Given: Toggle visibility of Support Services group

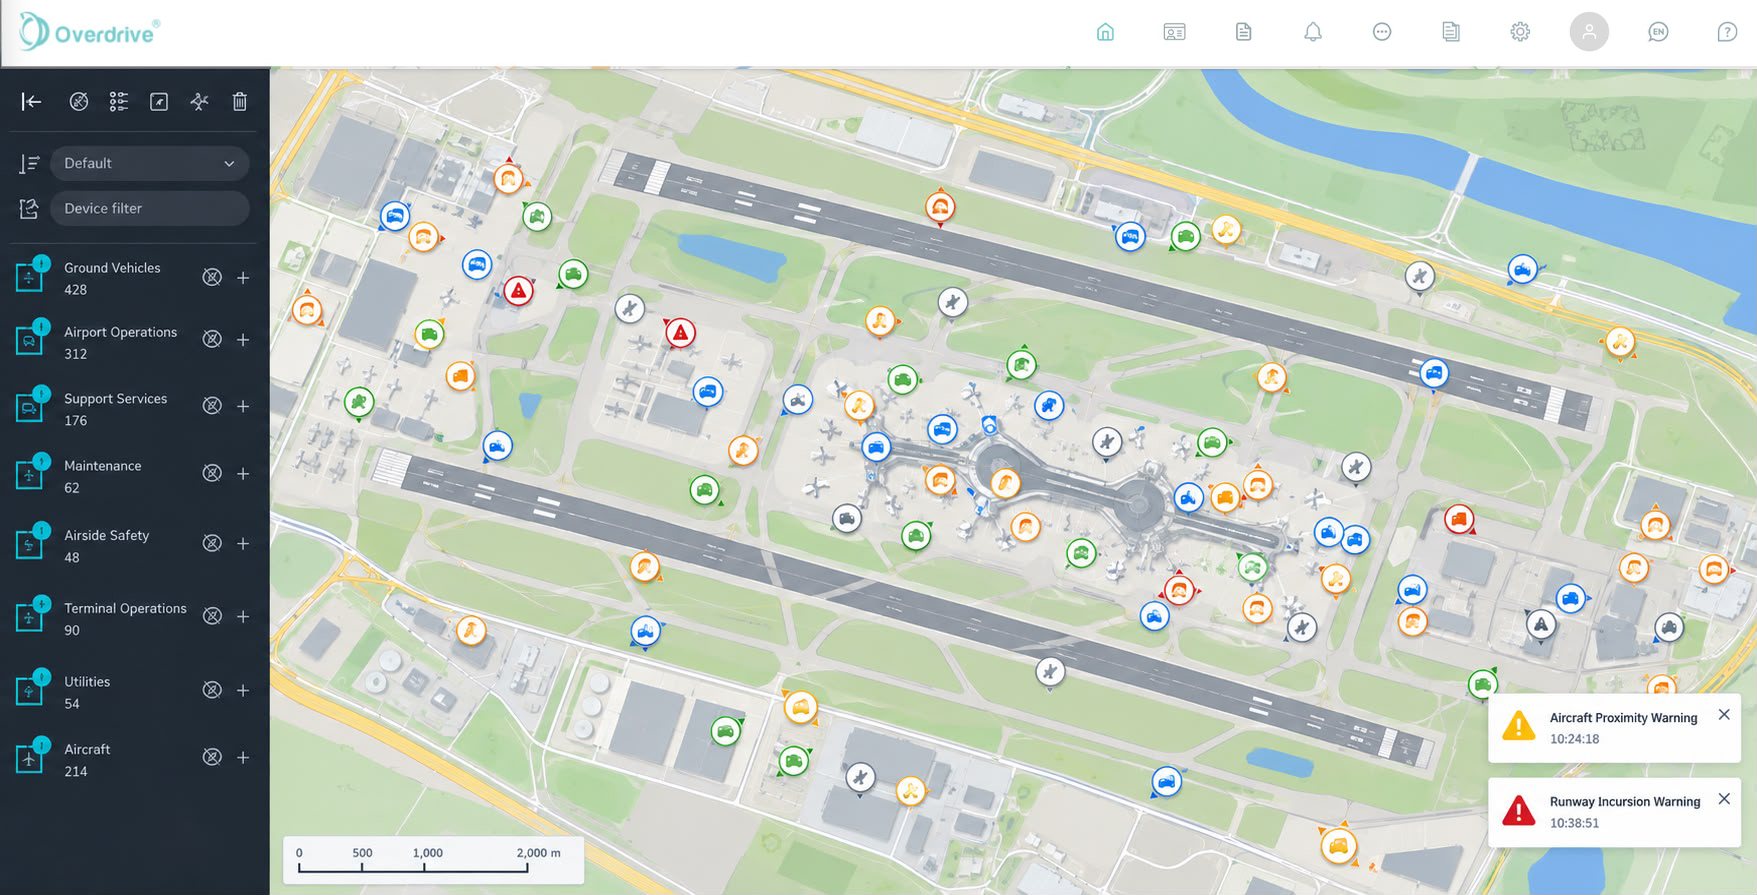Looking at the screenshot, I should coord(212,406).
